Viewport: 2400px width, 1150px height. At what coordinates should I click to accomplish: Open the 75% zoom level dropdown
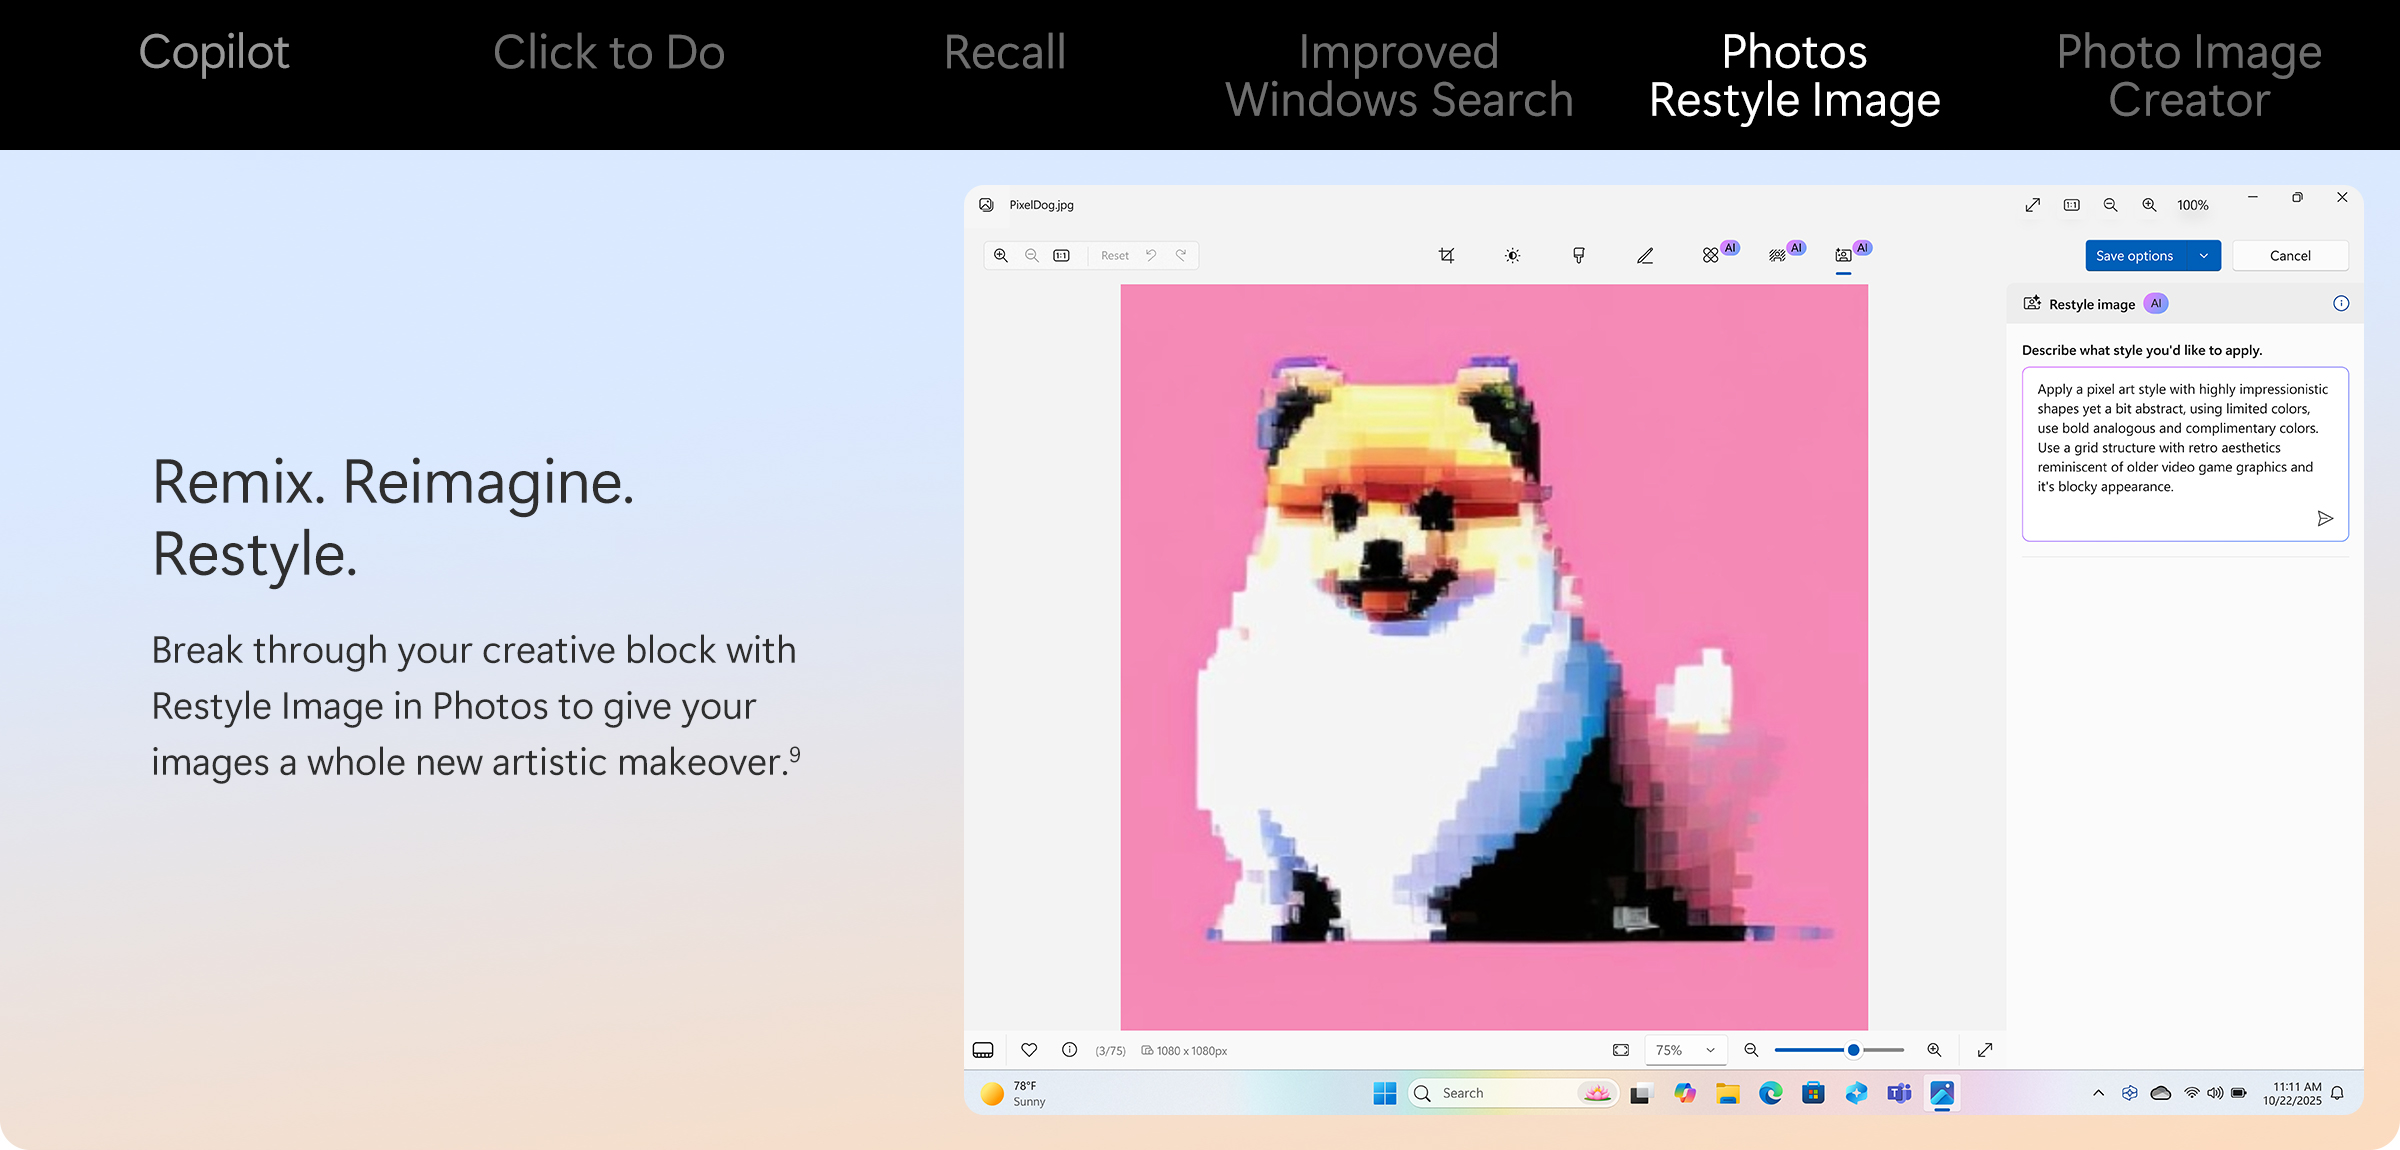(1686, 1050)
